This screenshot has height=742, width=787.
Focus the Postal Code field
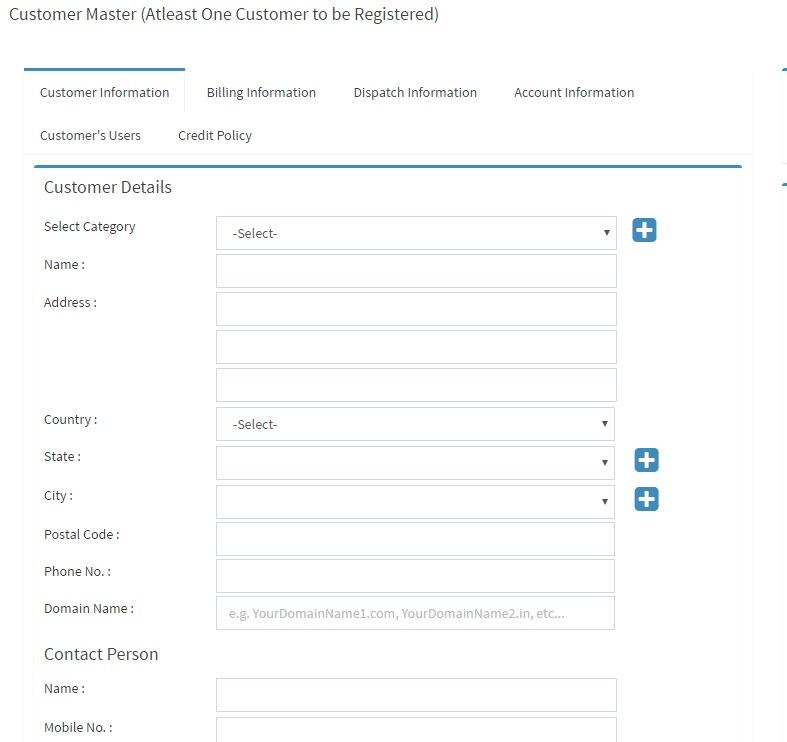pyautogui.click(x=415, y=539)
